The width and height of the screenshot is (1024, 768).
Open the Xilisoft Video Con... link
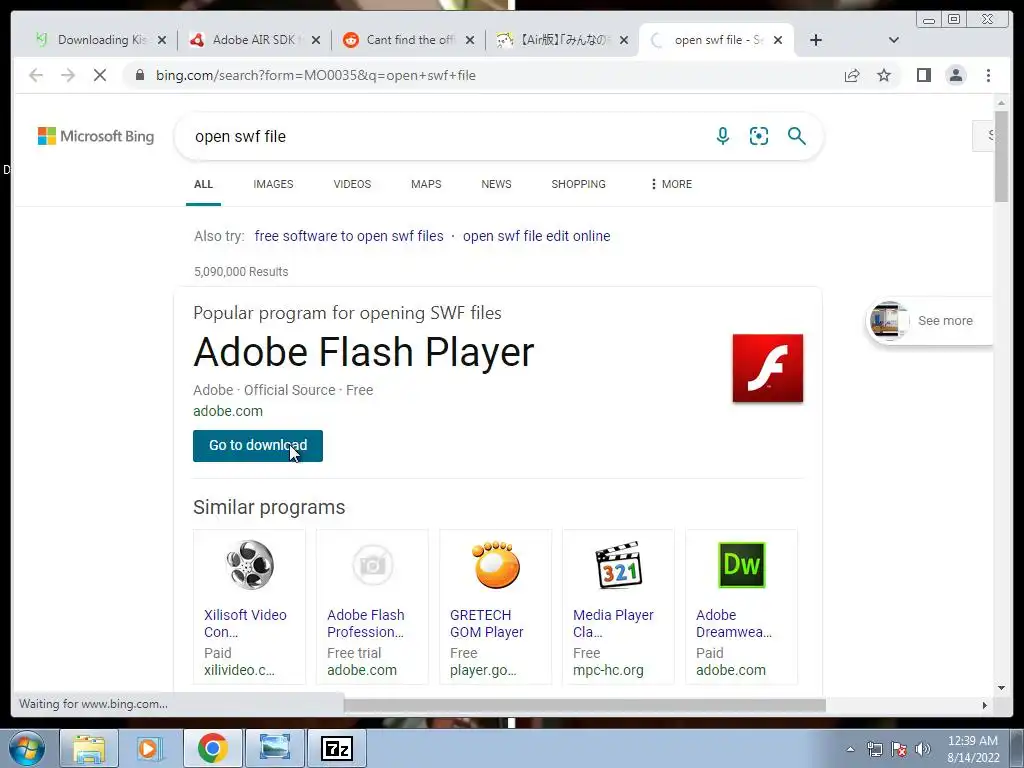pos(245,623)
